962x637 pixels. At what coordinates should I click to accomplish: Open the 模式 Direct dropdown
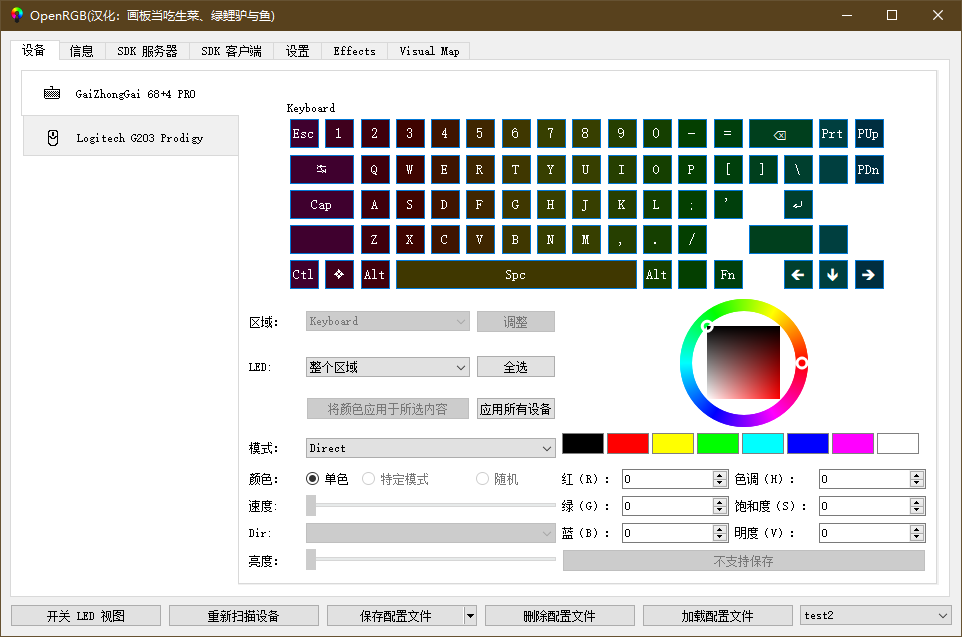[430, 448]
